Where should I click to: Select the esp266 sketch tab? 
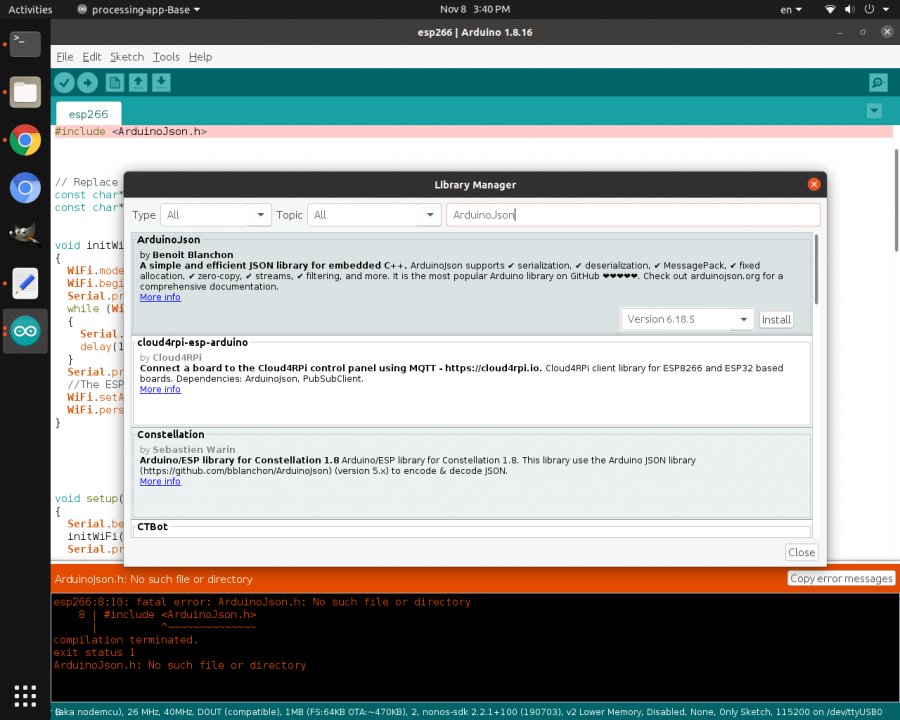pyautogui.click(x=88, y=114)
